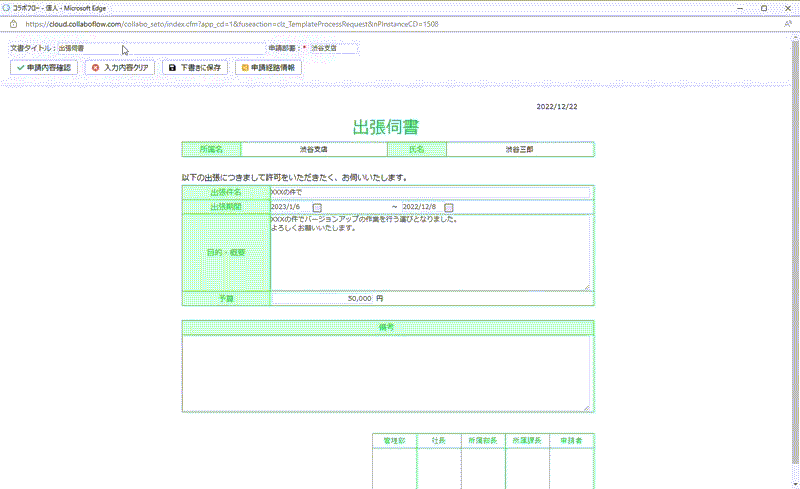Viewport: 800px width, 489px height.
Task: Click the page vertical scrollbar
Action: [795, 253]
